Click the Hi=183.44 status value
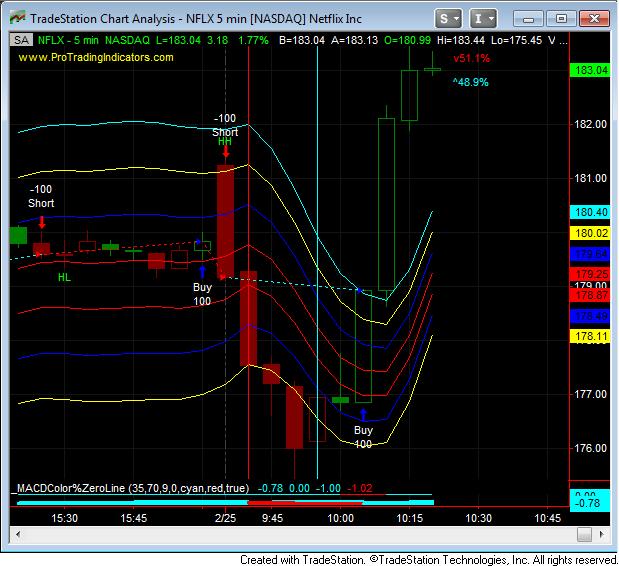Screen dimensions: 619x566 click(461, 40)
